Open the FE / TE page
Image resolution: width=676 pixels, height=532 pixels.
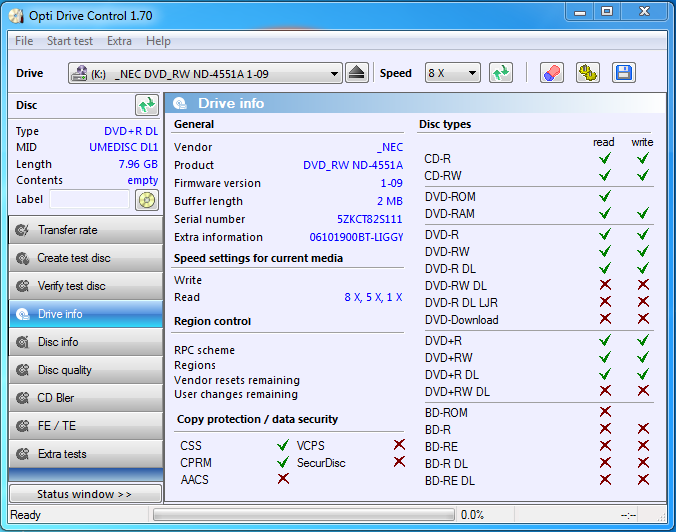[x=86, y=426]
